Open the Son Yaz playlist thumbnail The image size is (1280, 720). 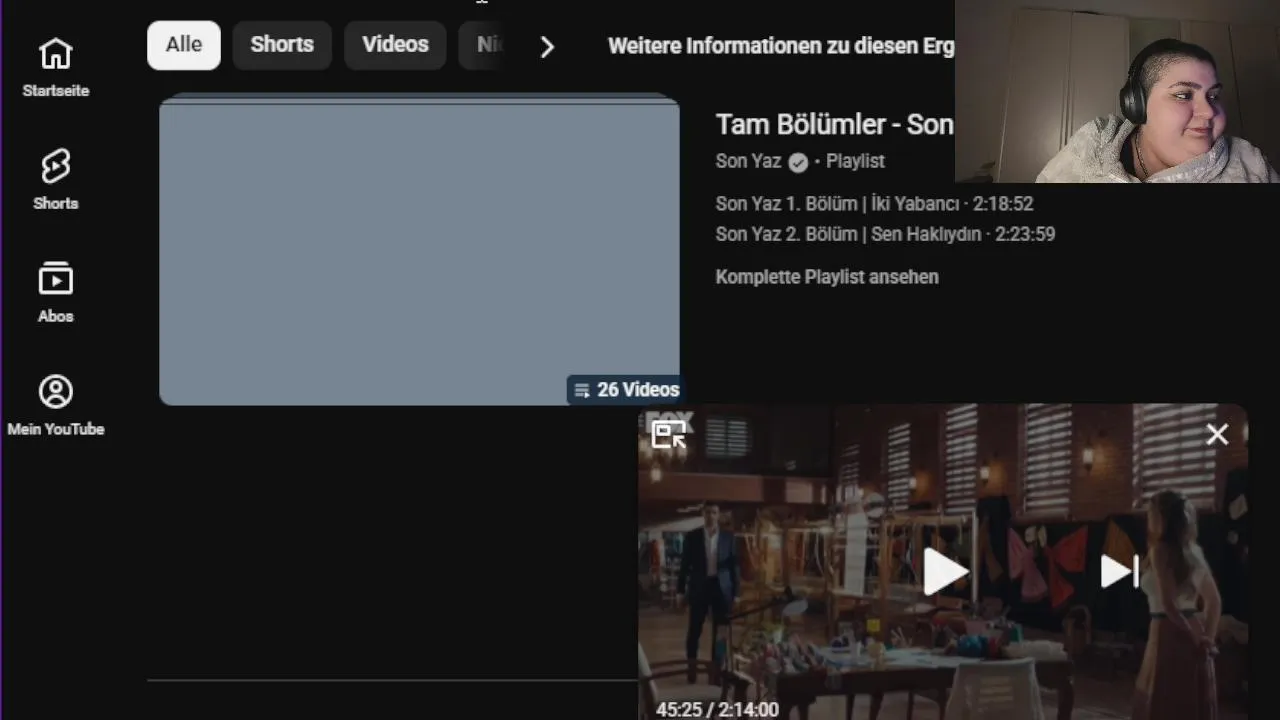tap(419, 249)
